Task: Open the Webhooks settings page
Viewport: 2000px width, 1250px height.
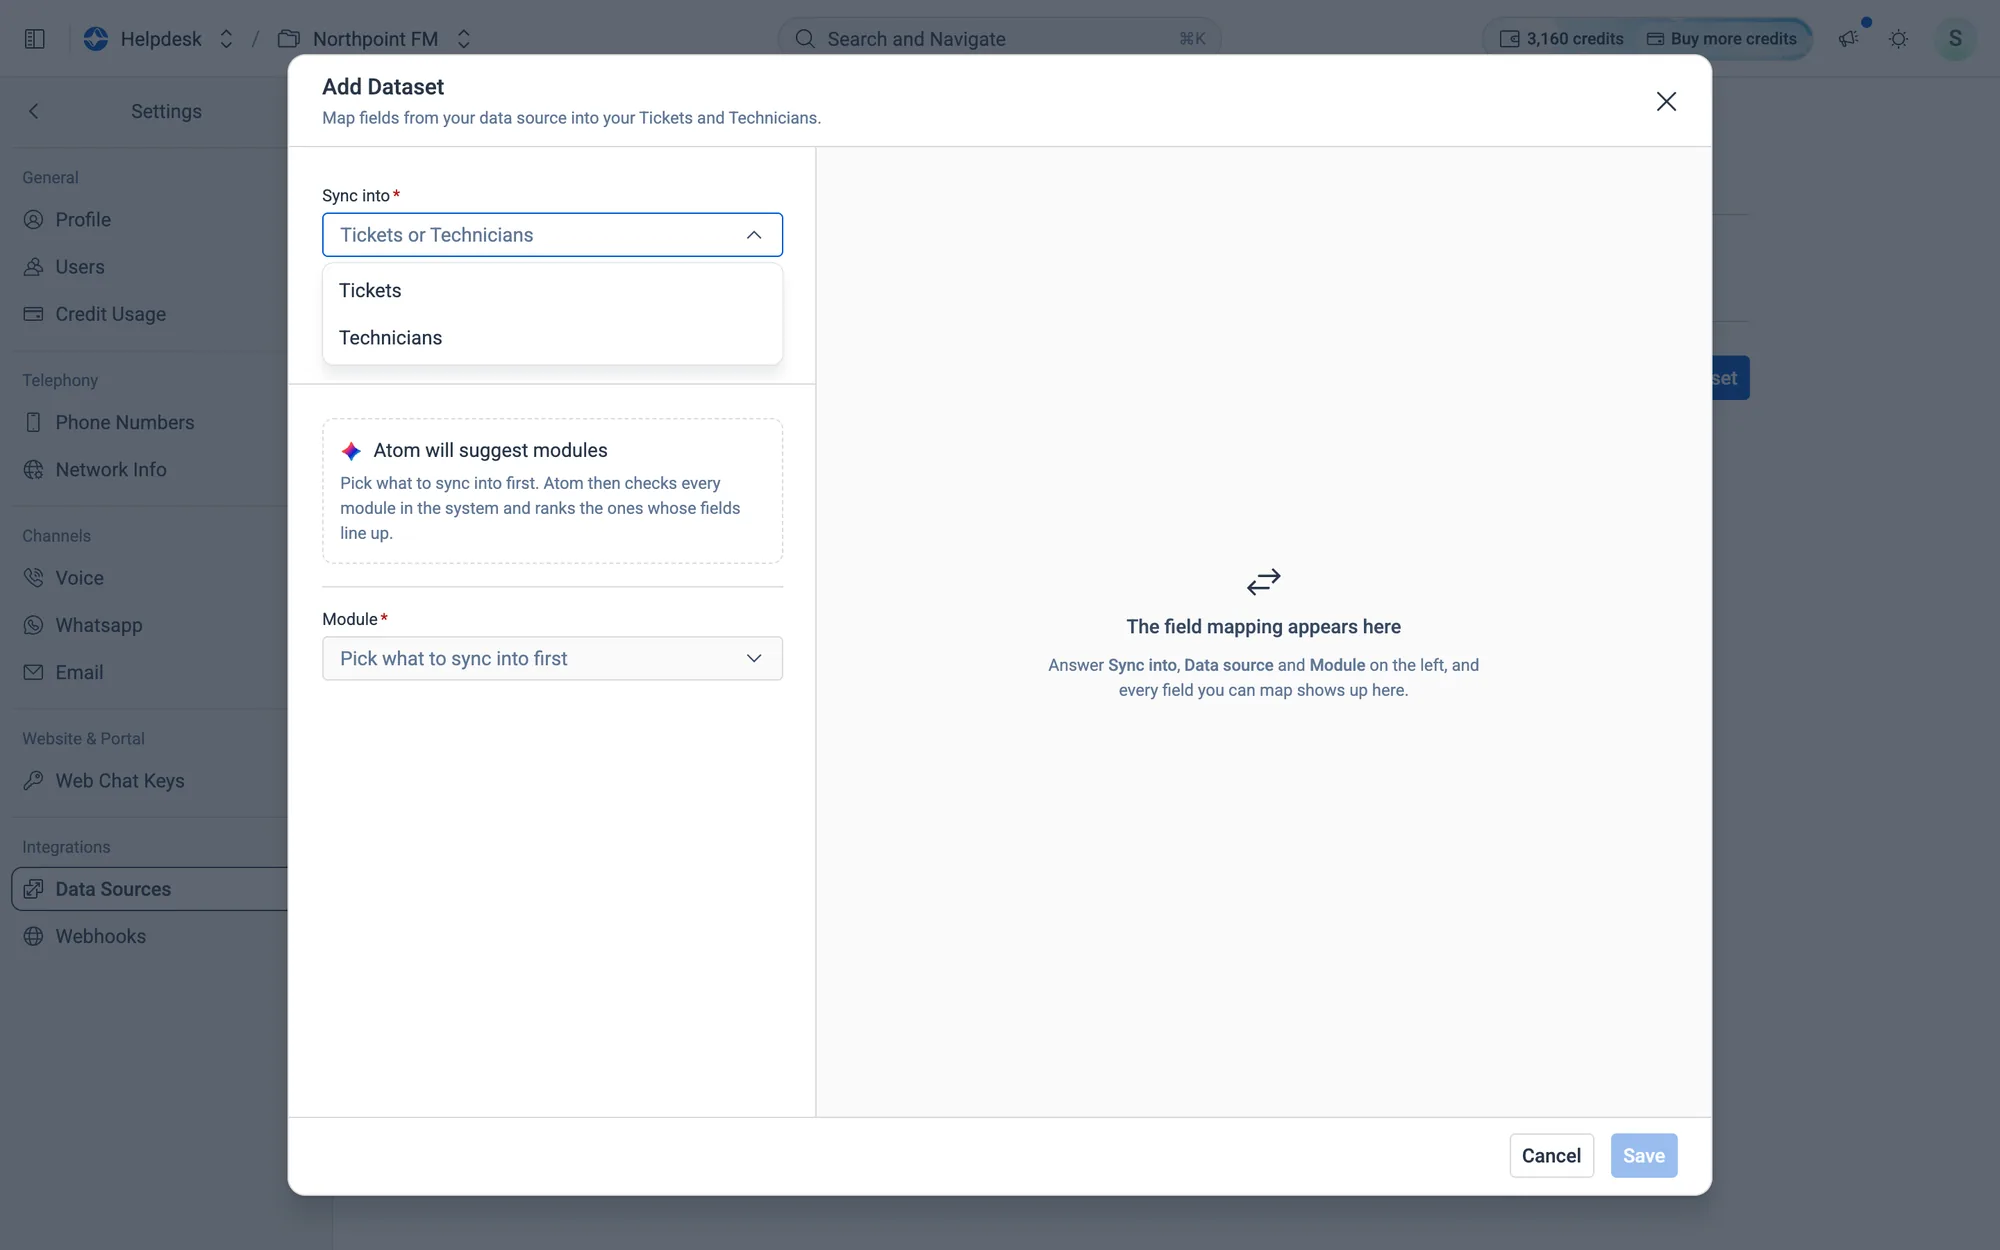Action: point(100,936)
